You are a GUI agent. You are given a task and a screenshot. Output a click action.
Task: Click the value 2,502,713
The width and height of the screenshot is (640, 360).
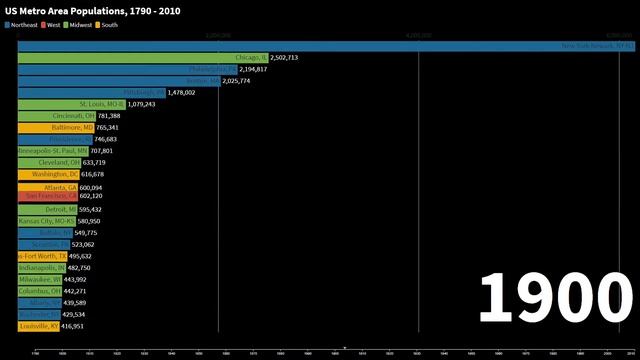pos(284,58)
